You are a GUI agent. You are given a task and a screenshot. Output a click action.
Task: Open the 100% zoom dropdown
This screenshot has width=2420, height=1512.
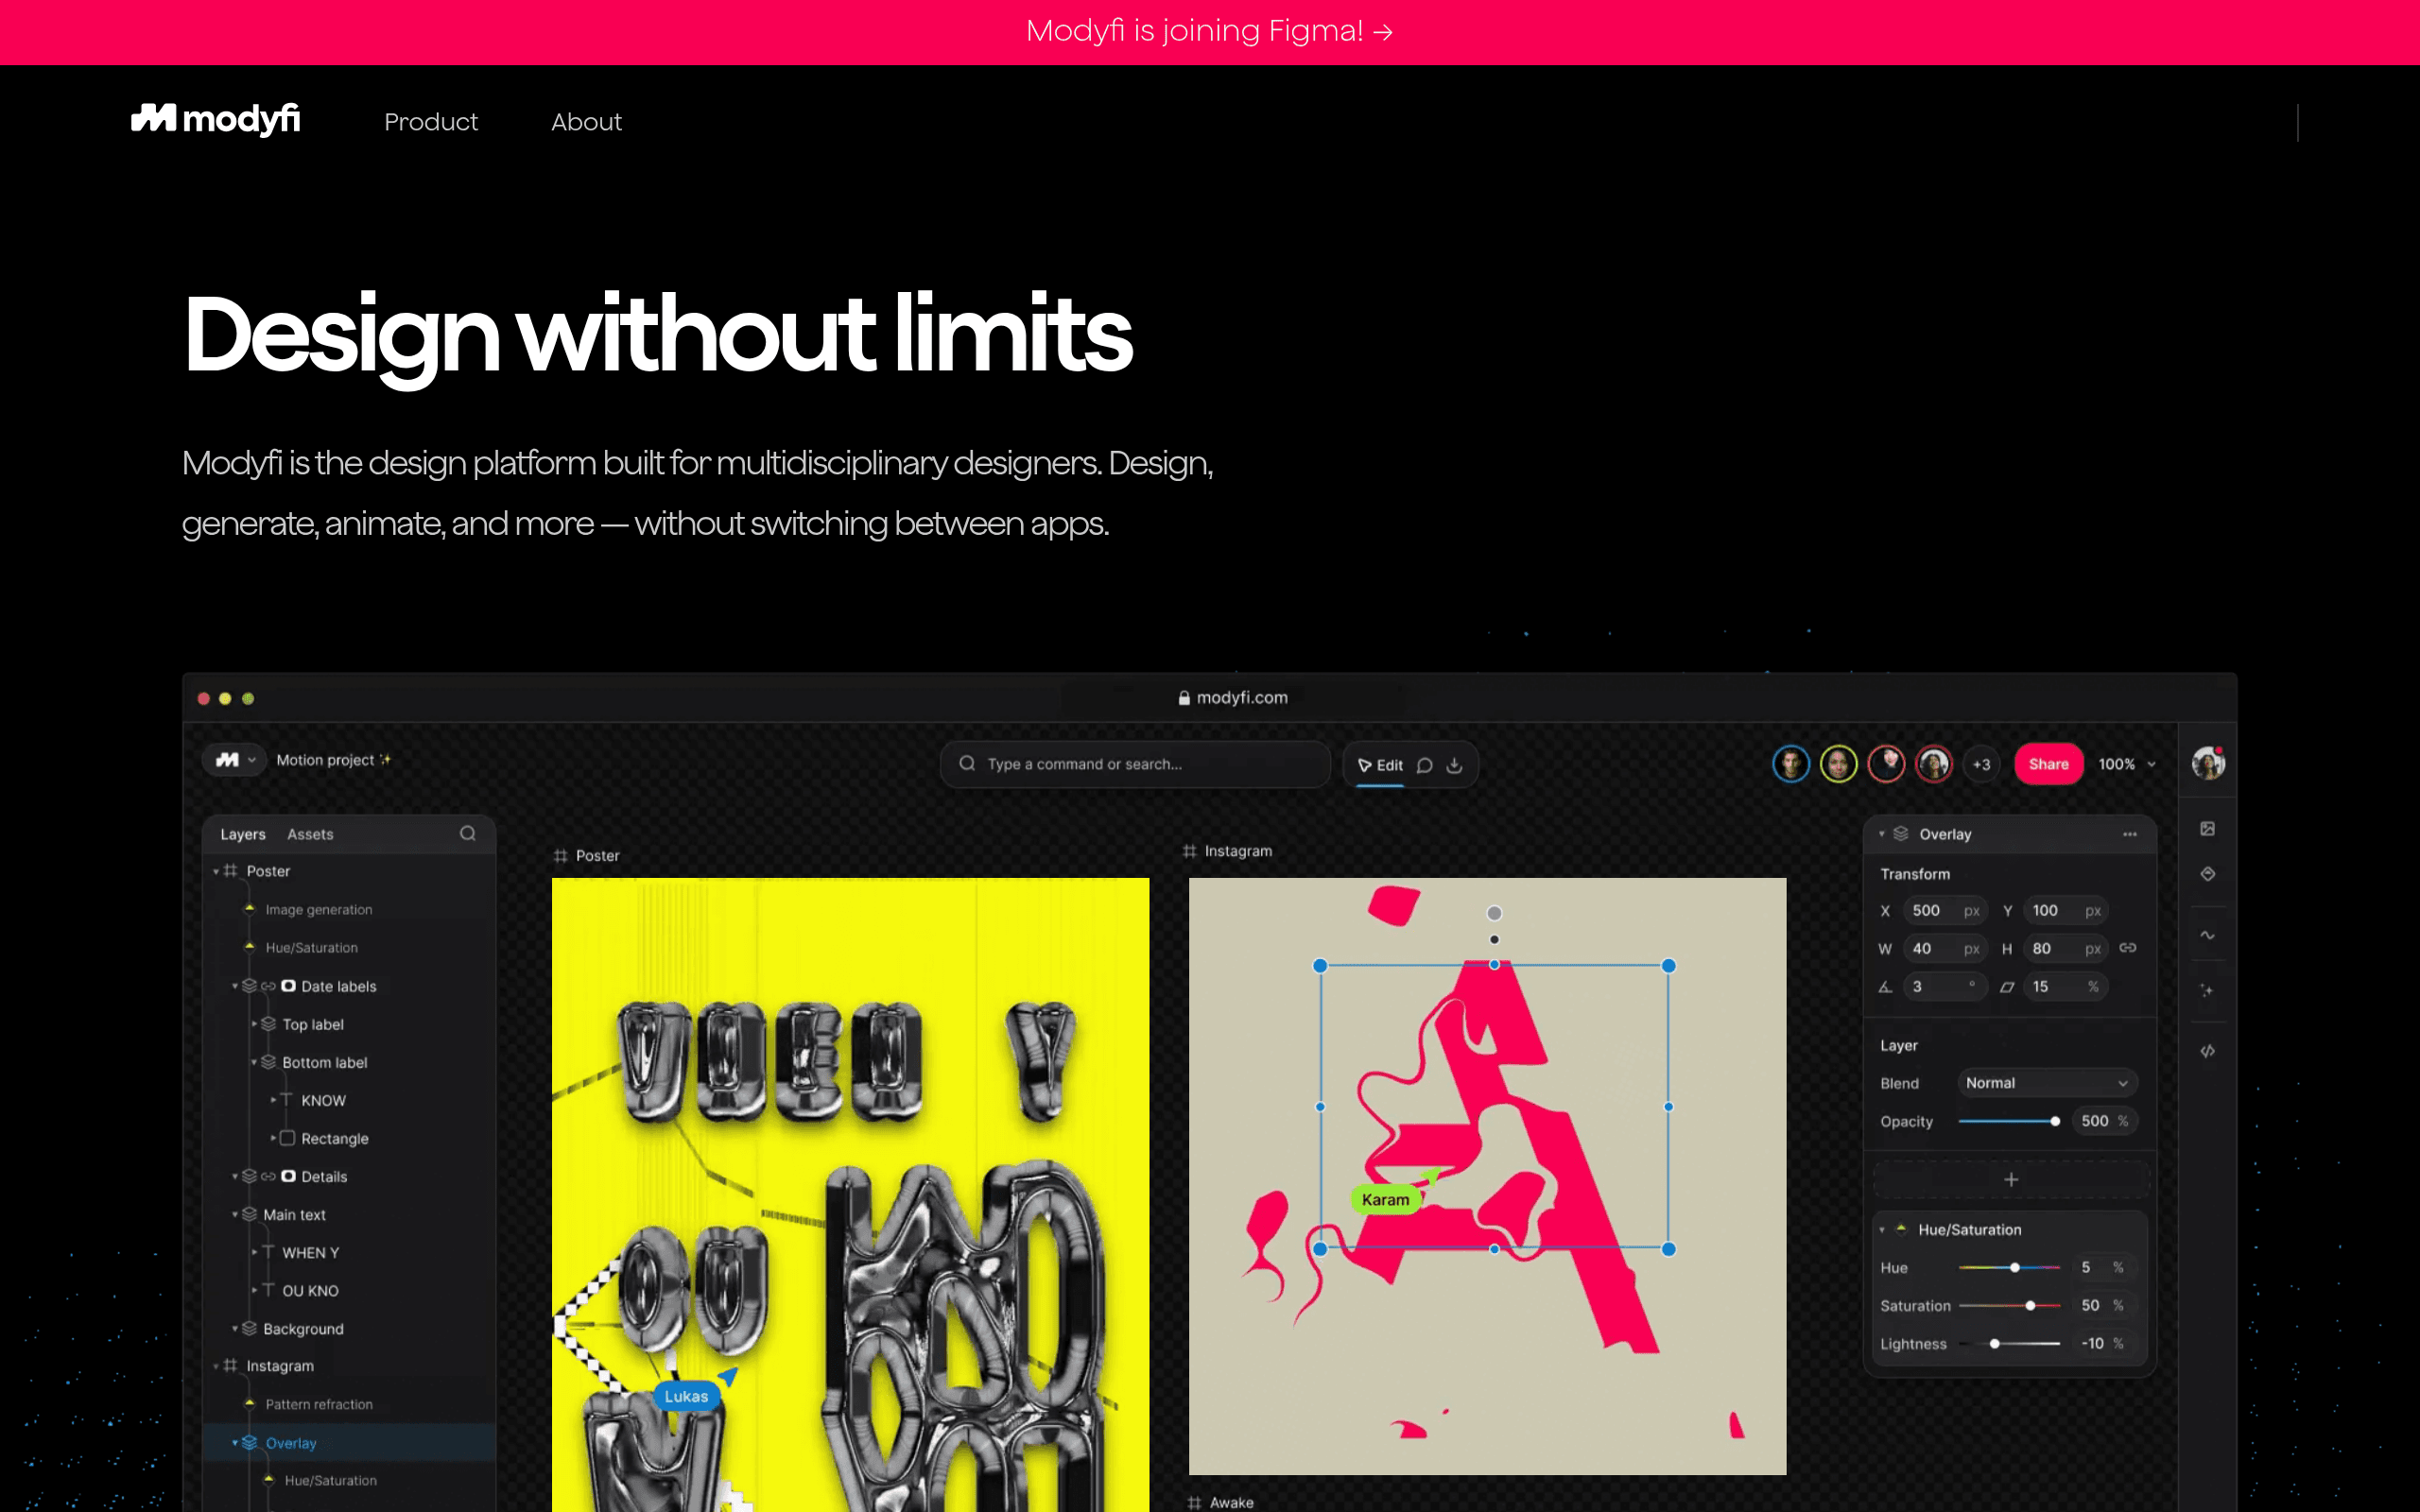[x=2127, y=764]
